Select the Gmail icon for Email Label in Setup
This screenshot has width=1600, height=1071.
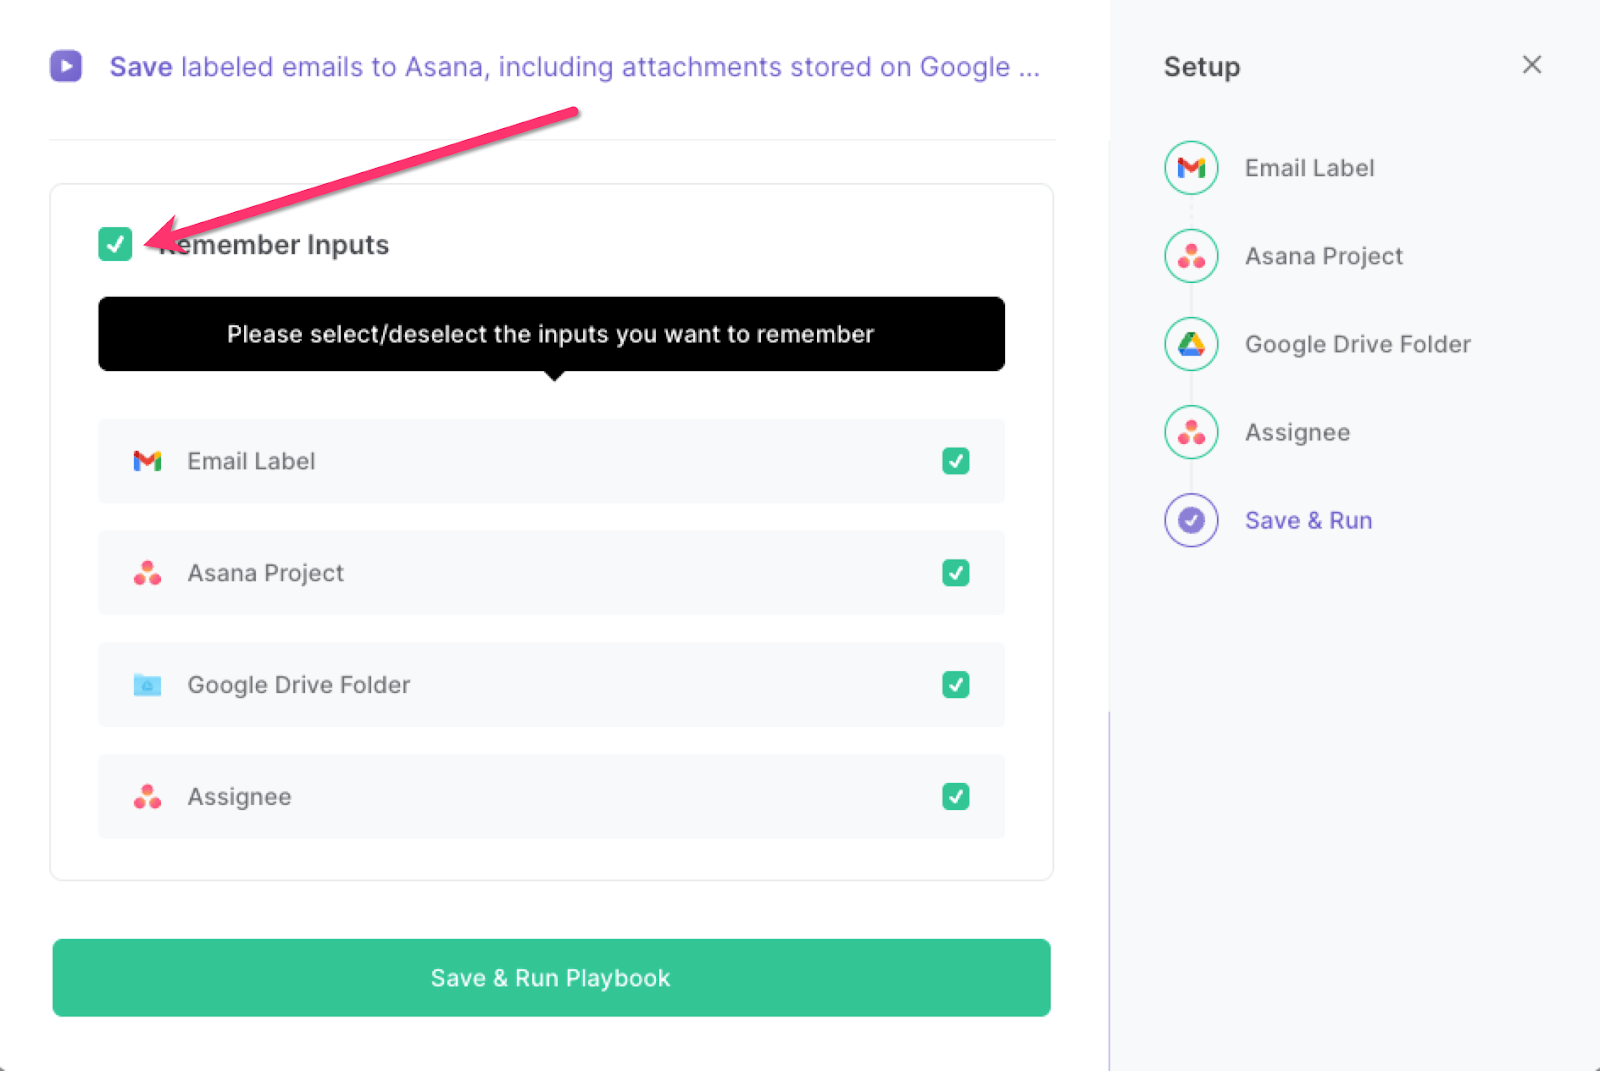point(1191,168)
